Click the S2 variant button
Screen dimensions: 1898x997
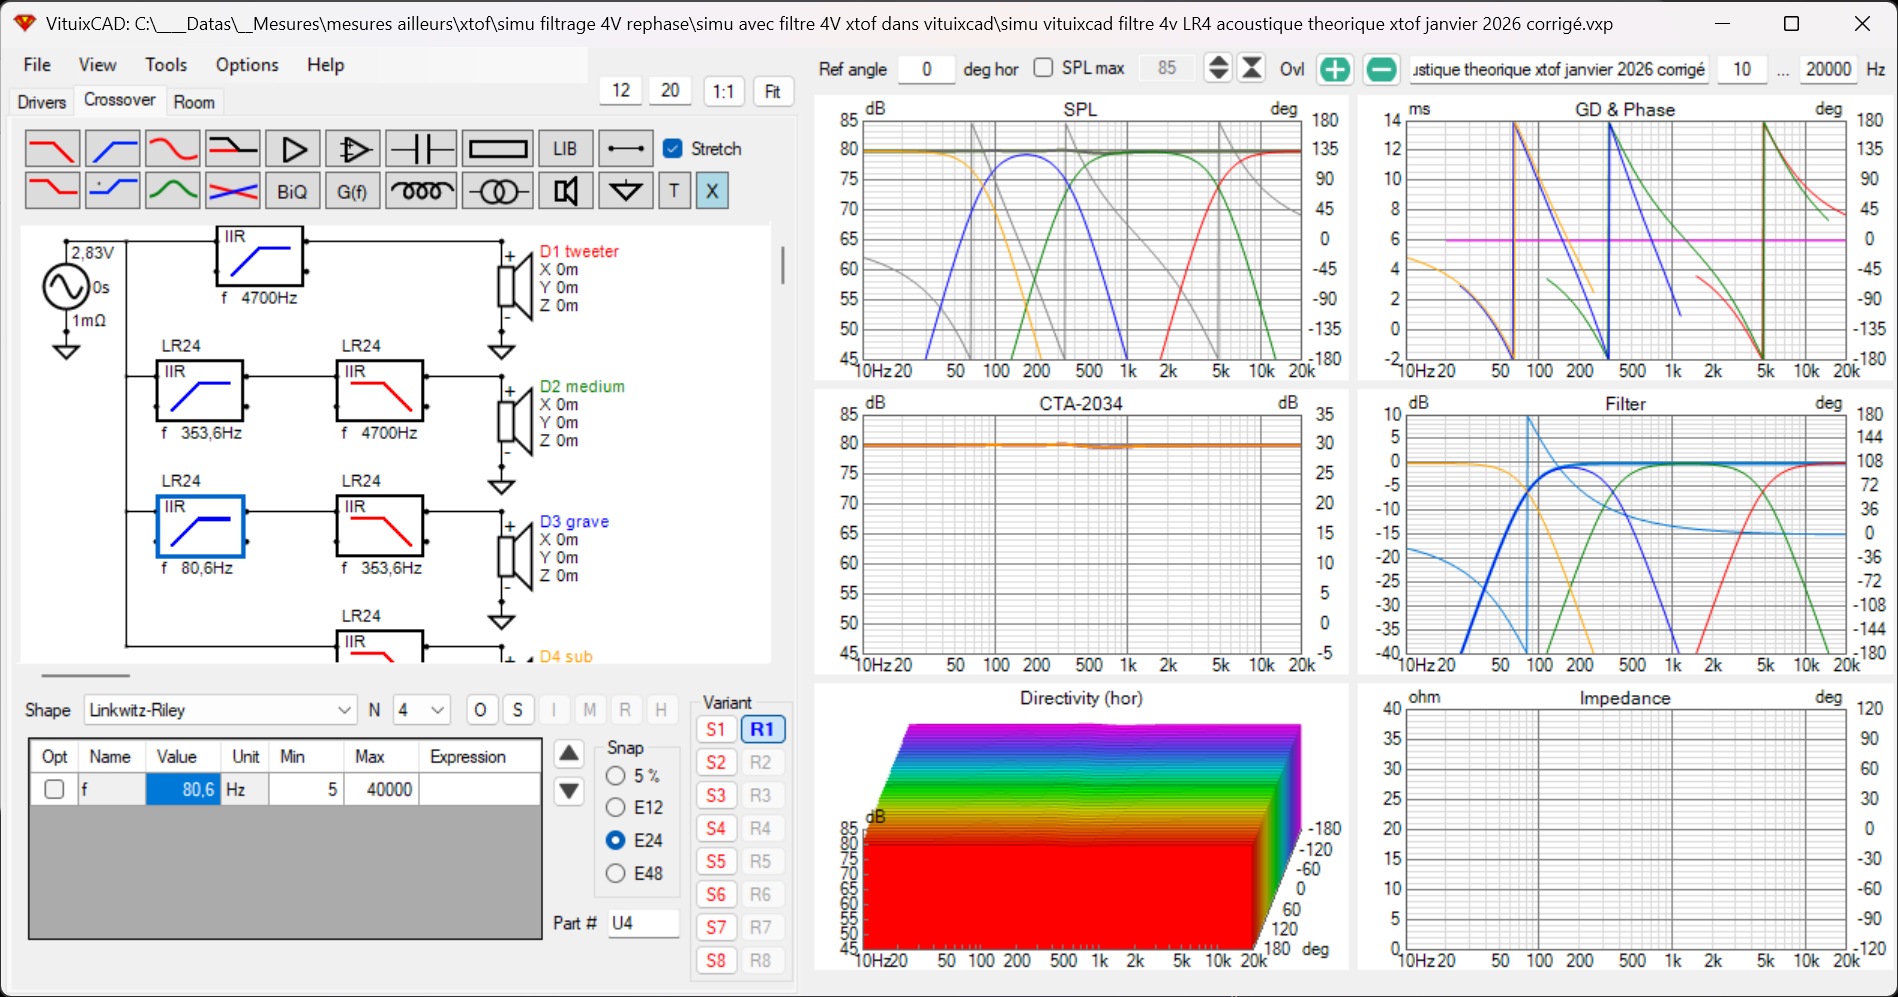[x=716, y=762]
